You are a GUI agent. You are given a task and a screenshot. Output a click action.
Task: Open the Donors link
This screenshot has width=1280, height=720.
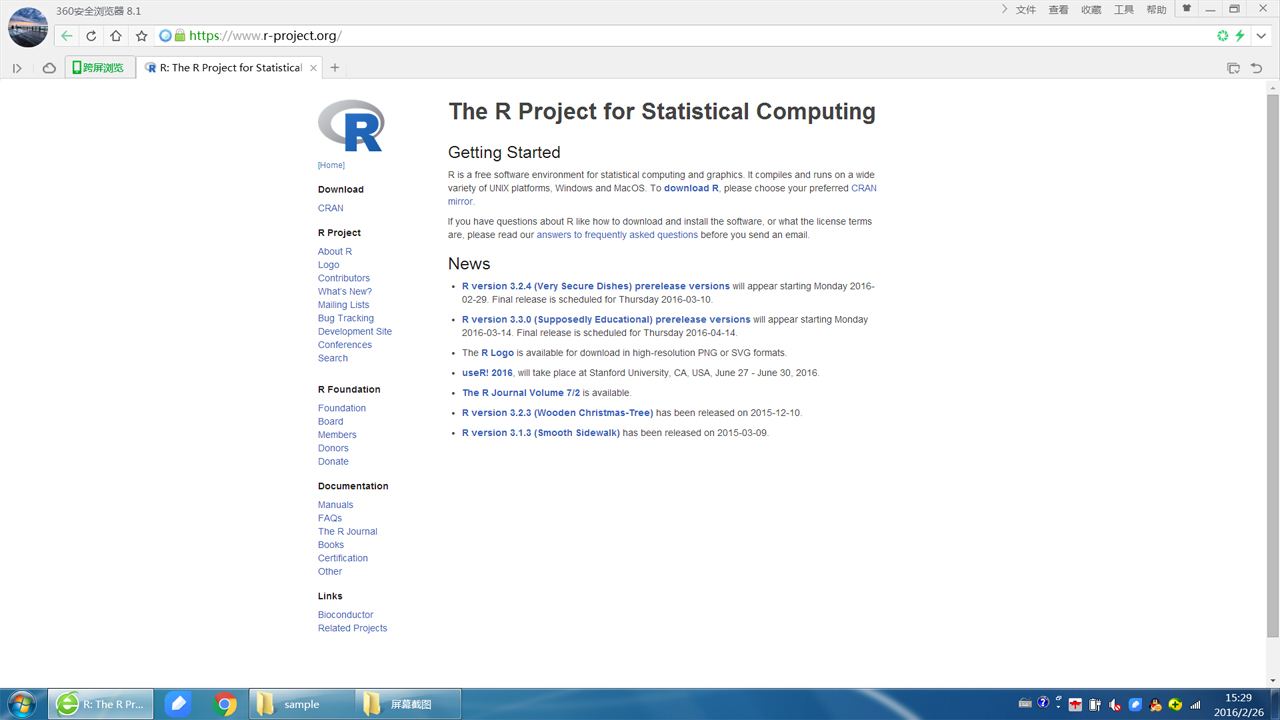[333, 448]
